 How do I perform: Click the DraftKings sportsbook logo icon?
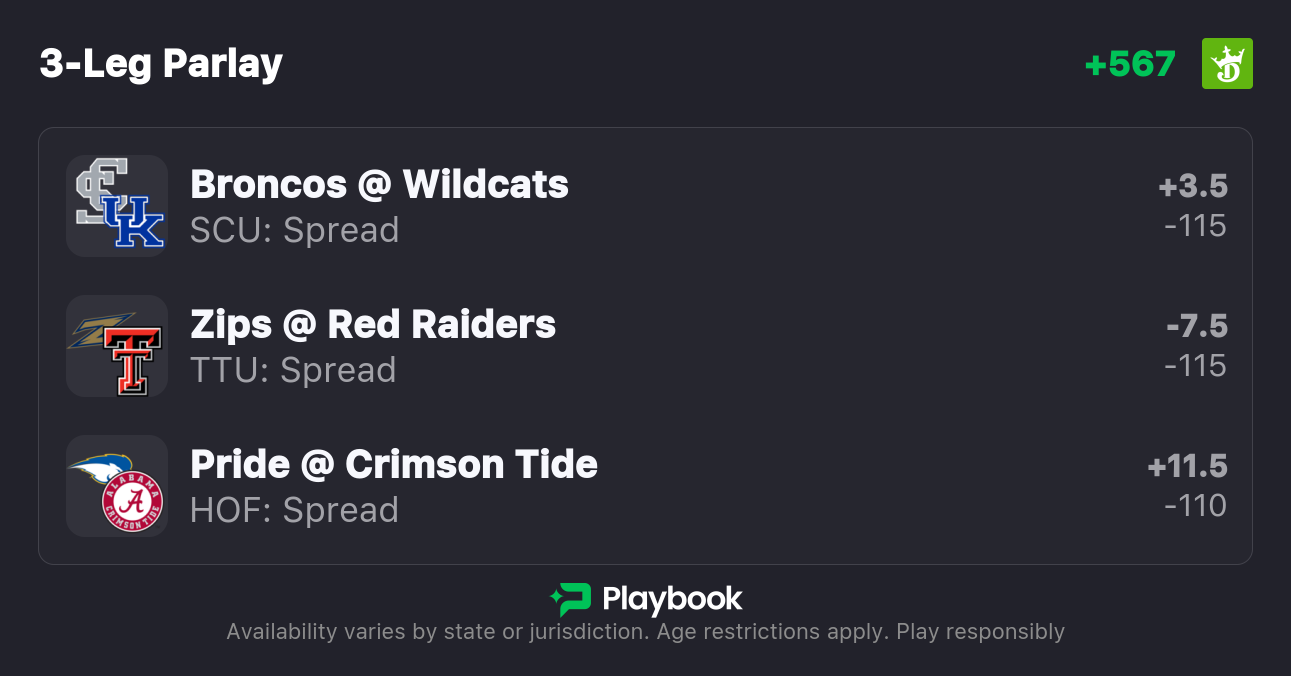click(1226, 64)
